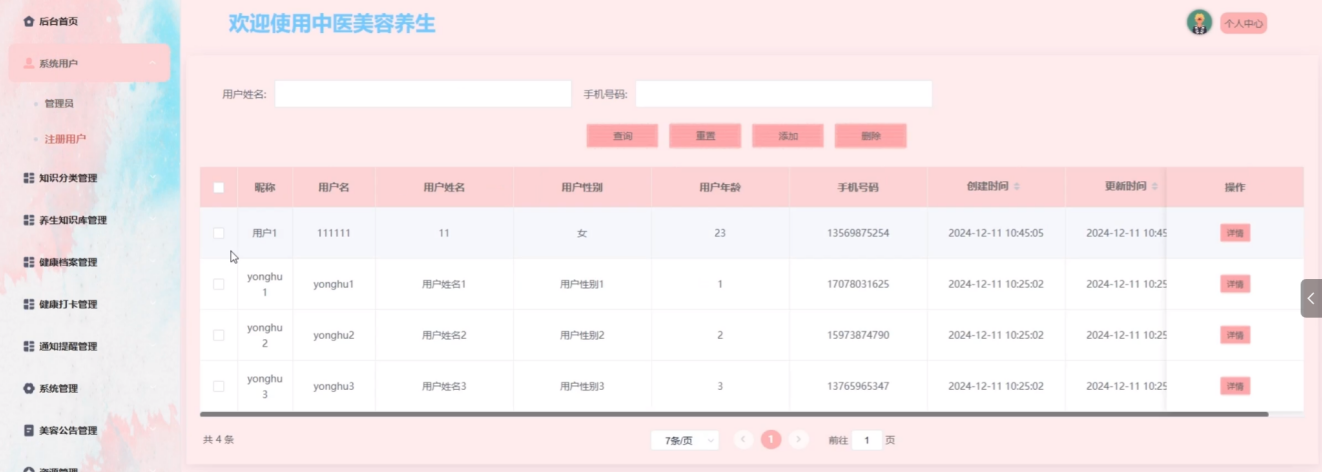Collapse the 系统用户 menu chevron
Image resolution: width=1322 pixels, height=472 pixels.
click(x=153, y=63)
